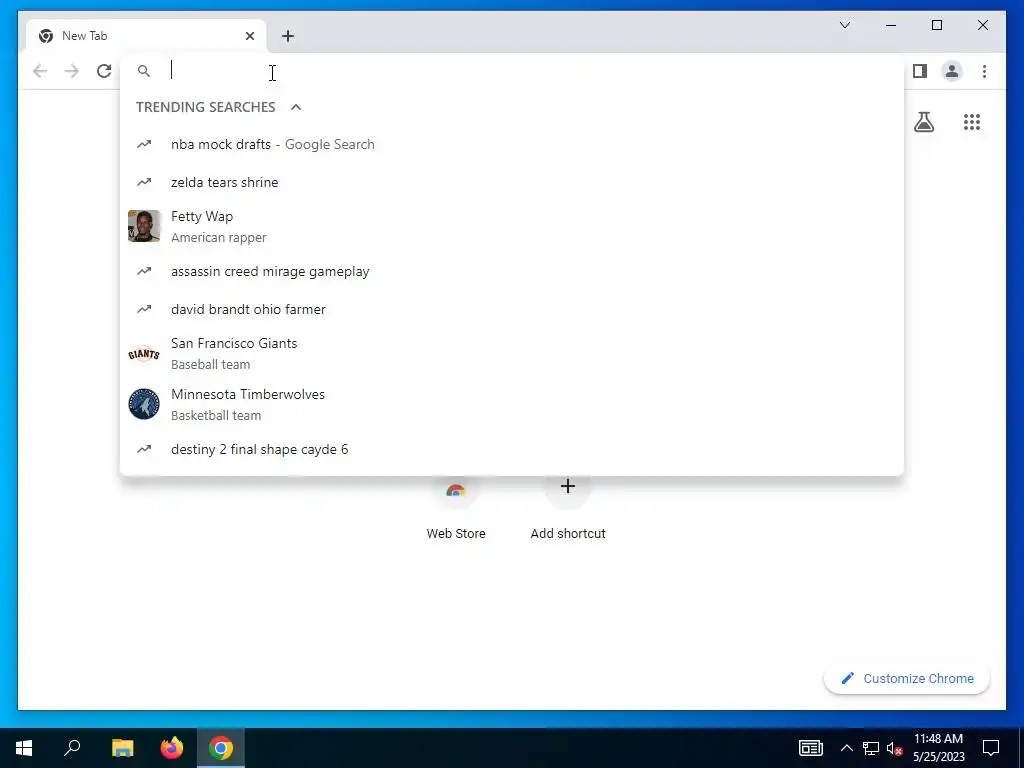The image size is (1024, 768).
Task: Open the tab search chevron
Action: point(845,25)
